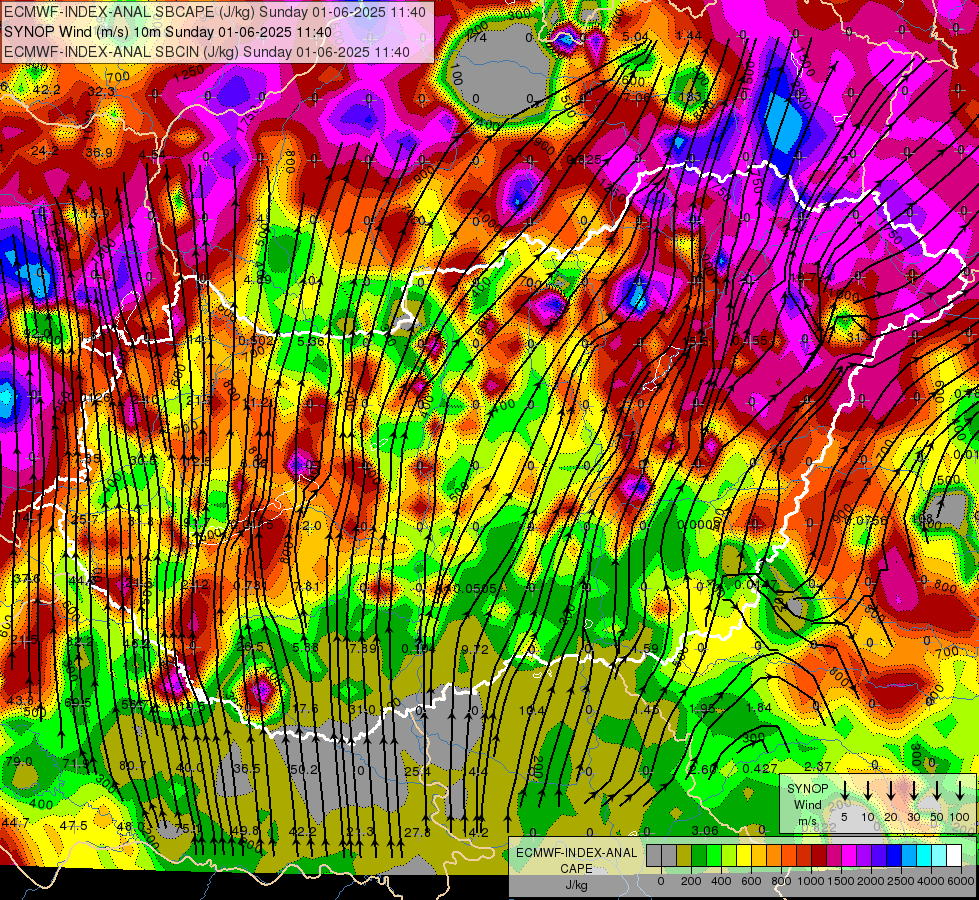Click the '25.4' station value near bottom
Image resolution: width=979 pixels, height=900 pixels.
pyautogui.click(x=417, y=771)
